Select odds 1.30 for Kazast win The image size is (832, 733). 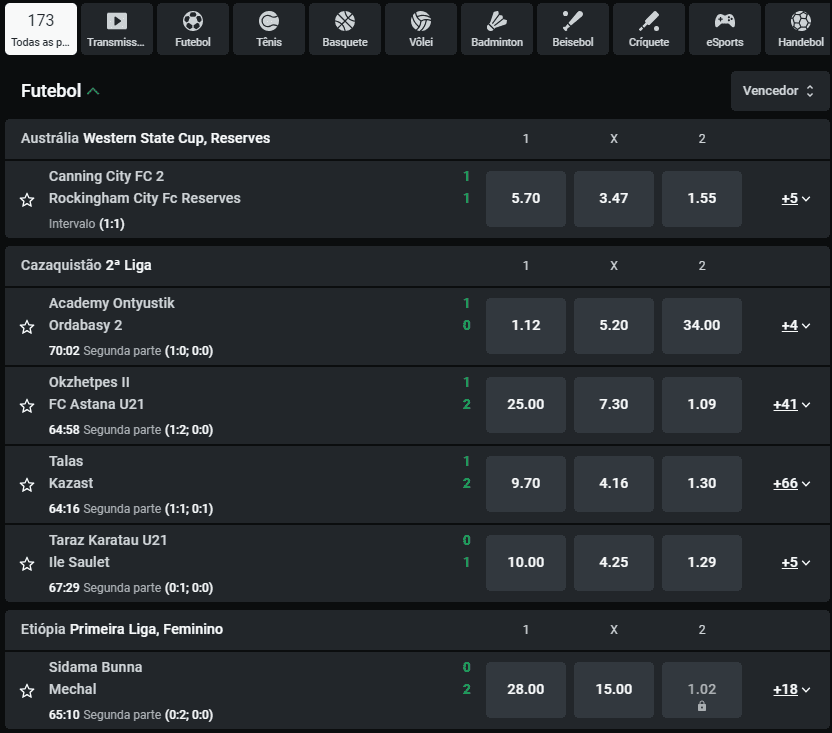click(x=701, y=484)
